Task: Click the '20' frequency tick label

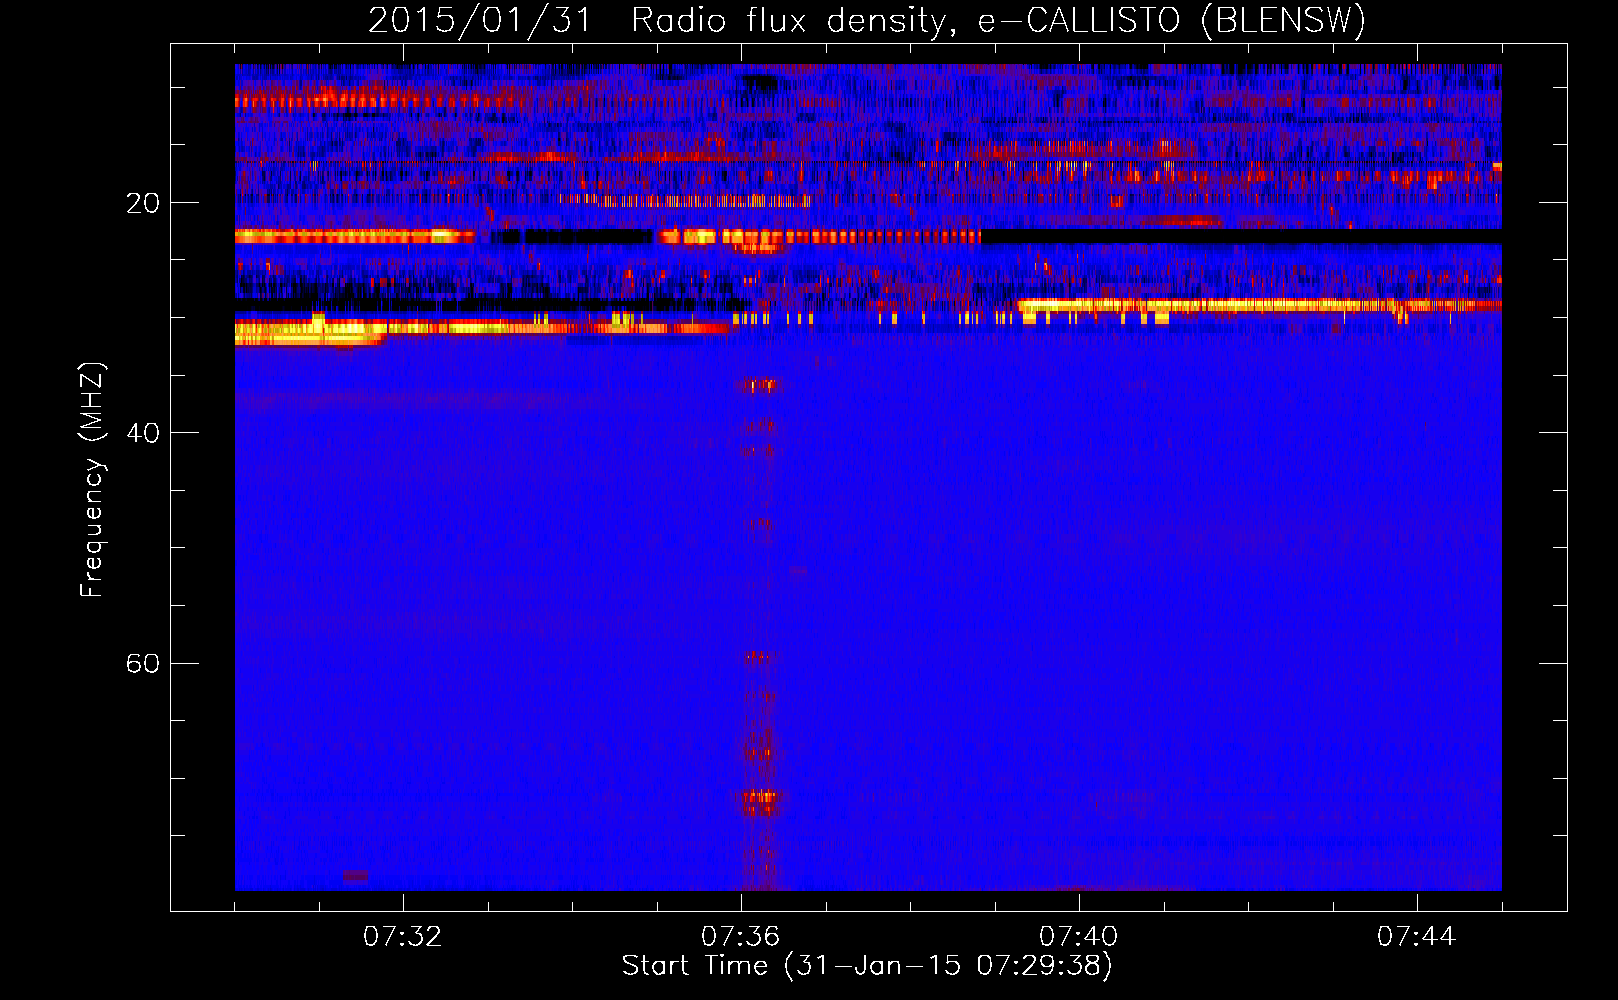Action: (x=143, y=203)
